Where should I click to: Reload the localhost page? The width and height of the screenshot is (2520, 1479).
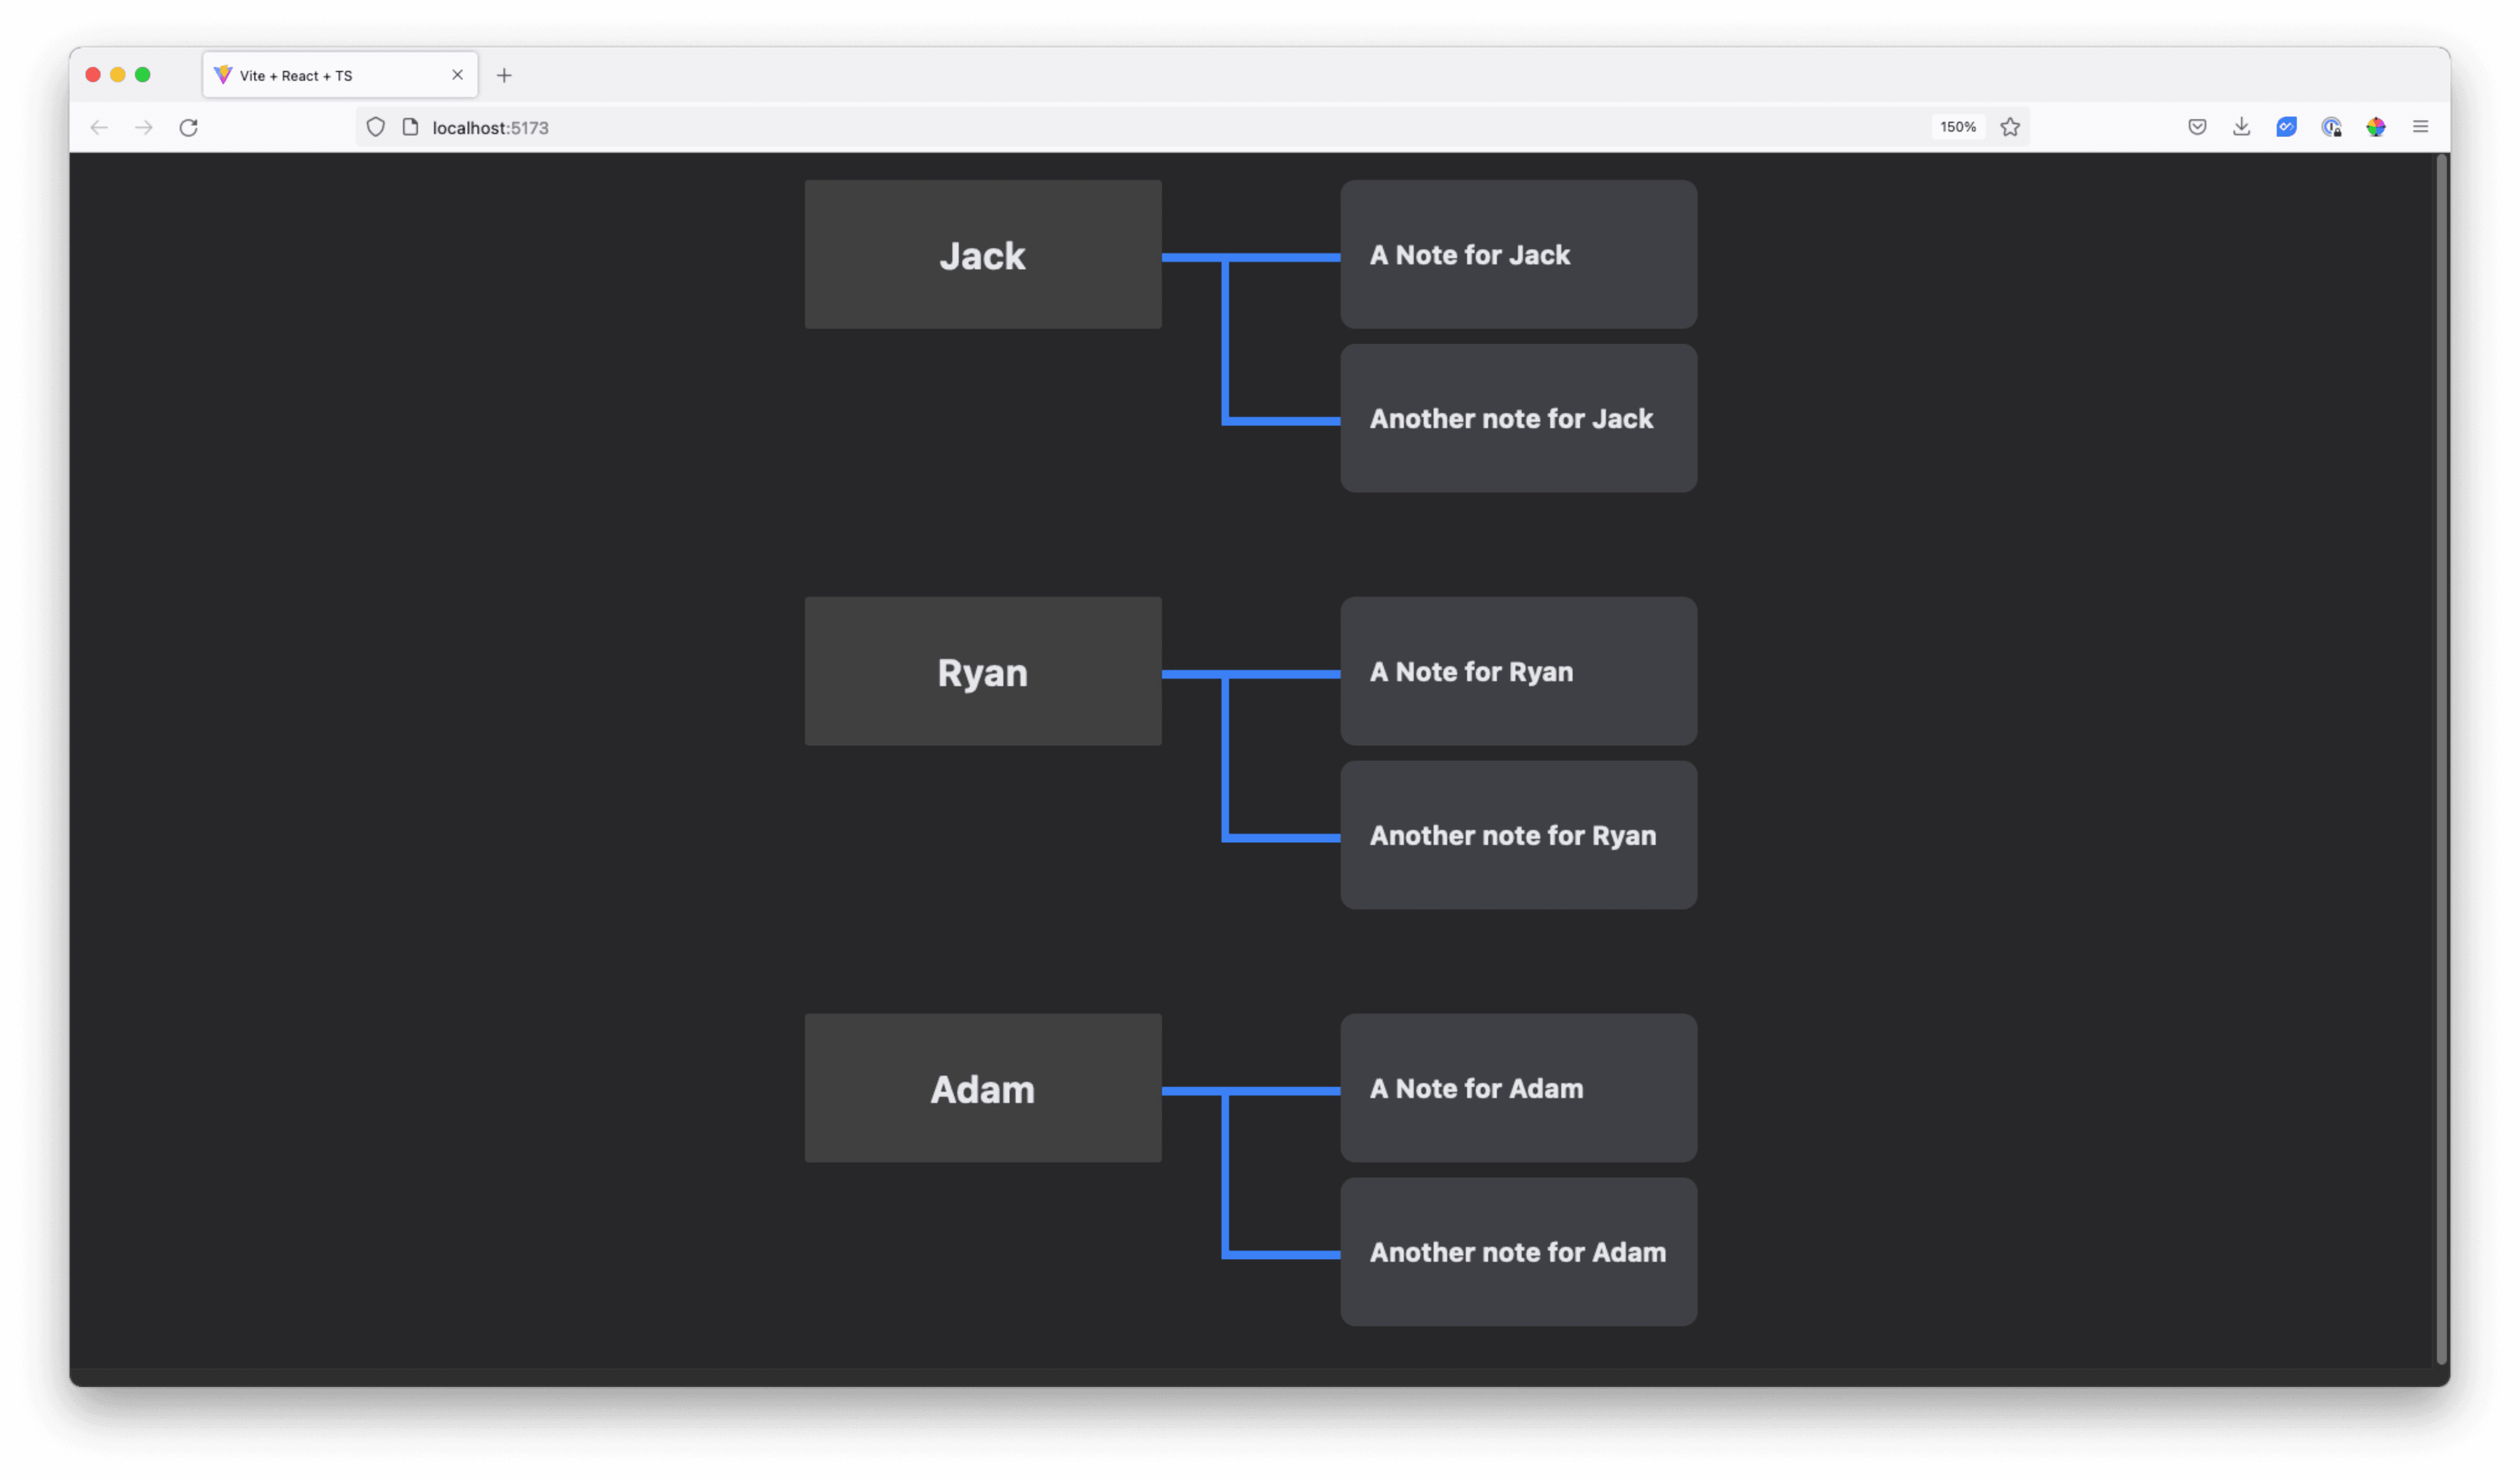(x=188, y=127)
